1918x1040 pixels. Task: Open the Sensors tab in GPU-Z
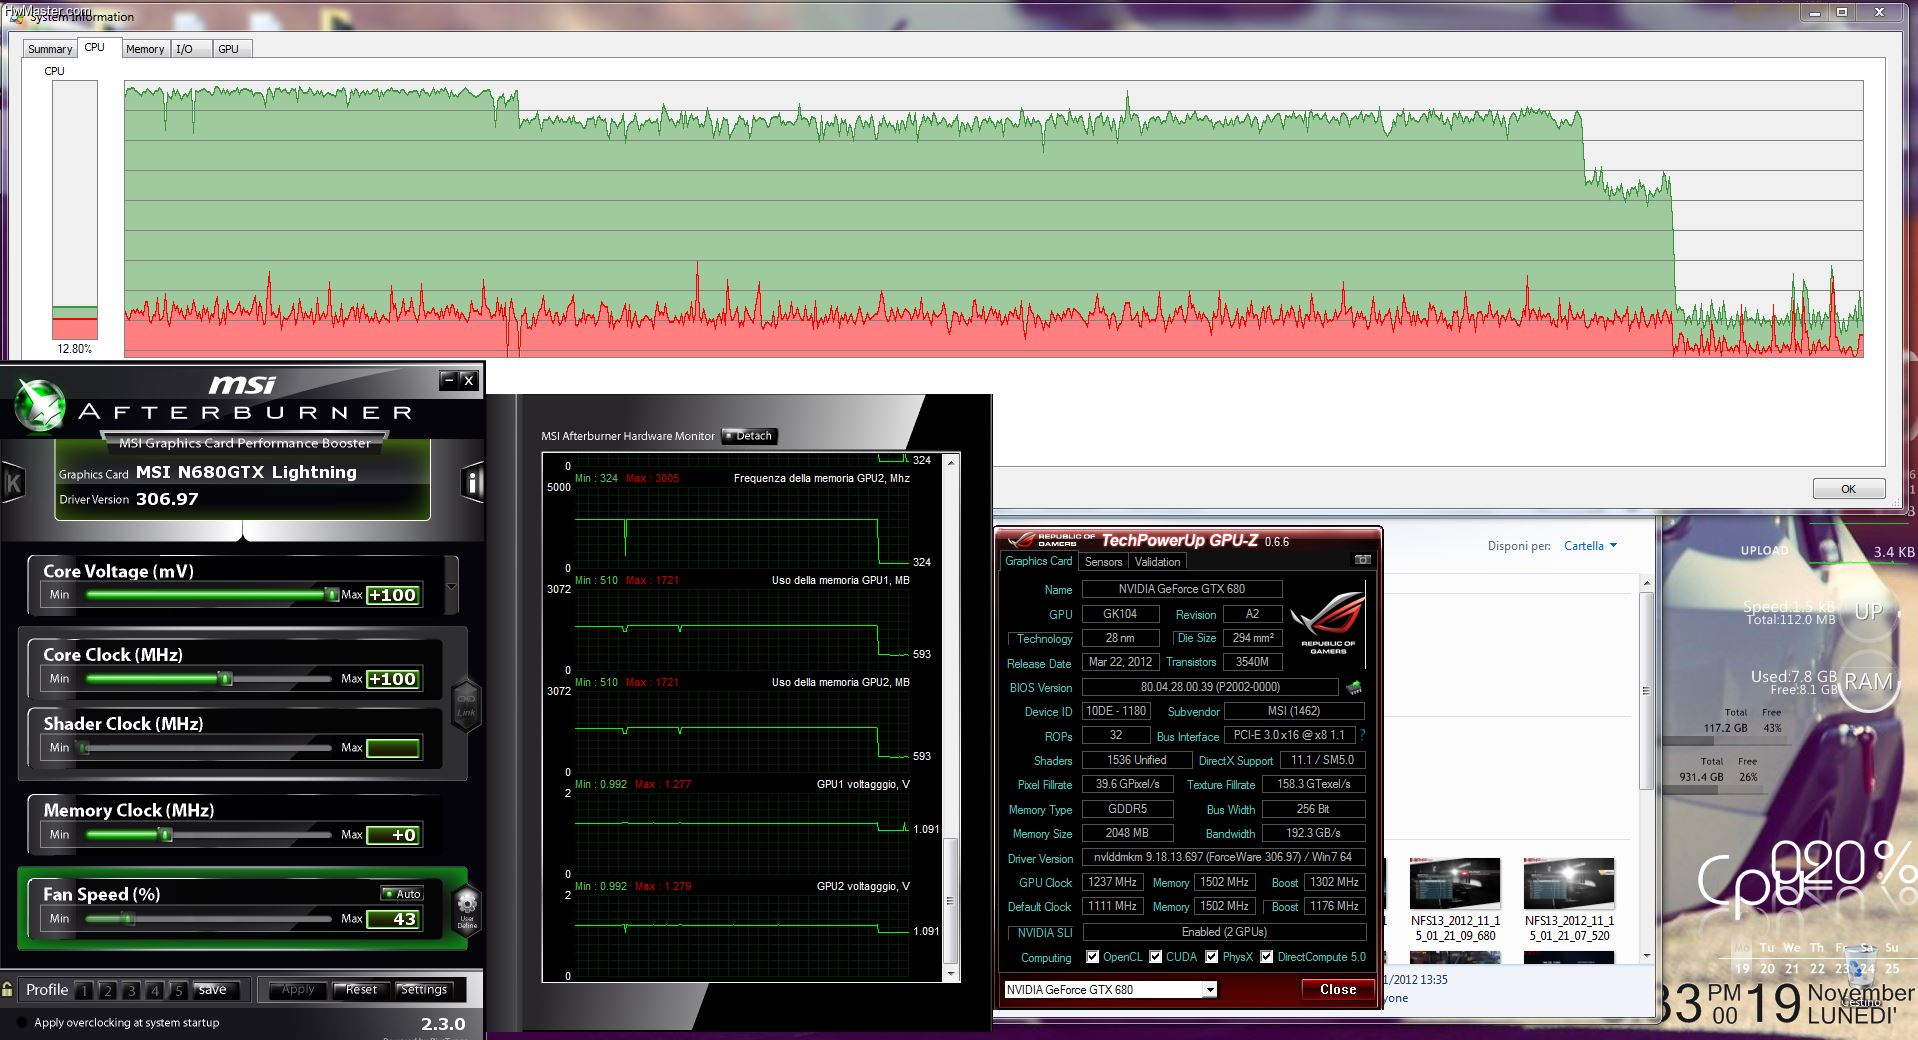click(1103, 562)
